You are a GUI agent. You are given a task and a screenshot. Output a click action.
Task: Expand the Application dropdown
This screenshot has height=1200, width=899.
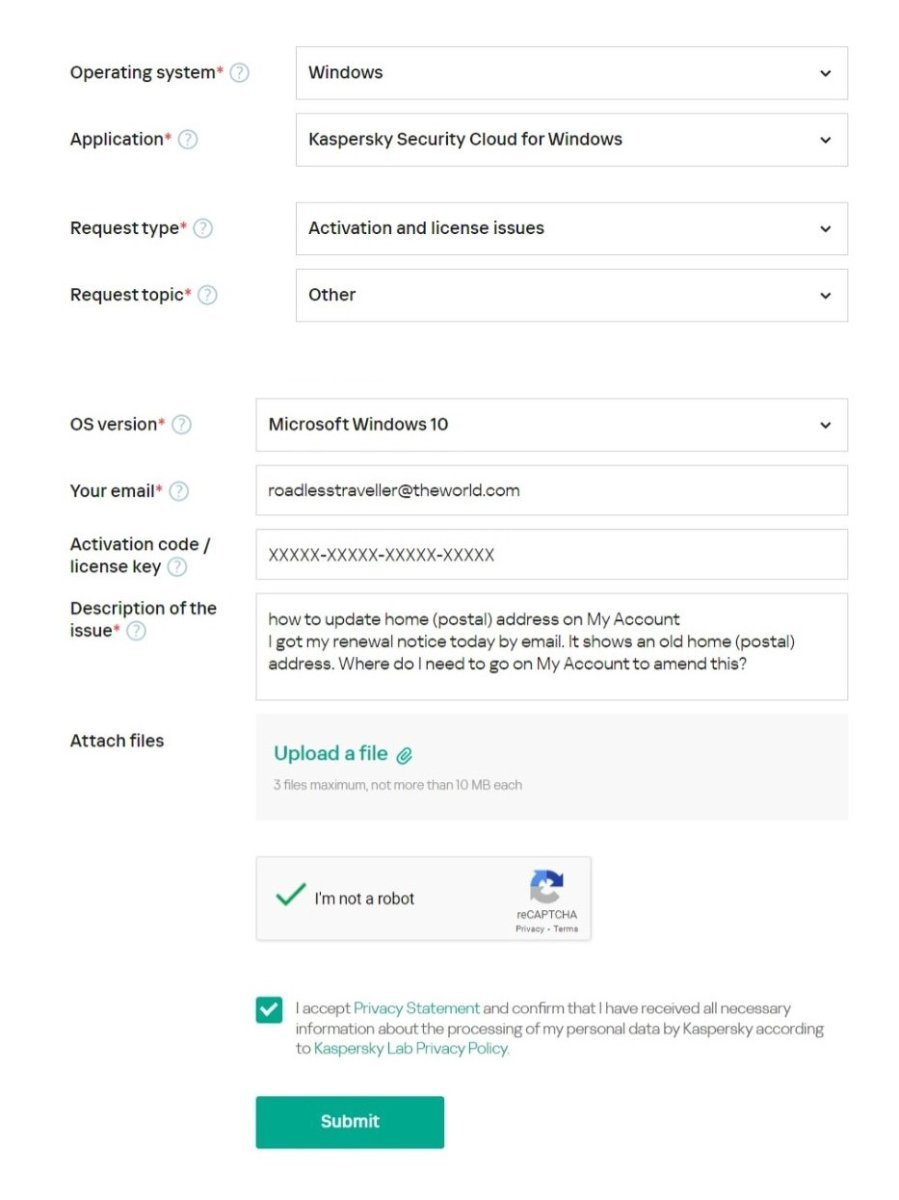571,140
